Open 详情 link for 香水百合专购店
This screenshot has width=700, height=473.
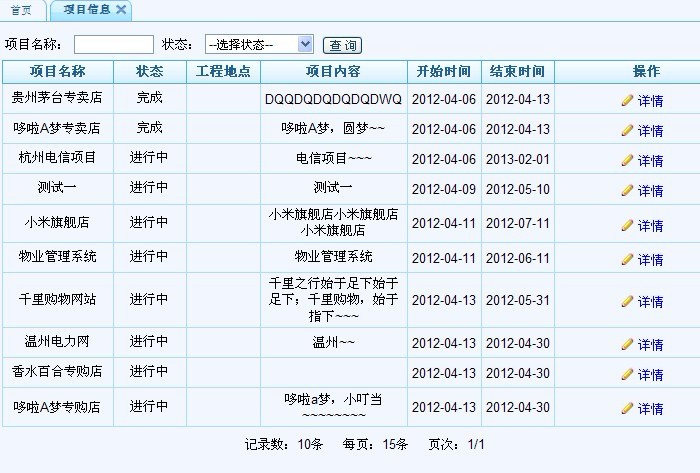[650, 375]
